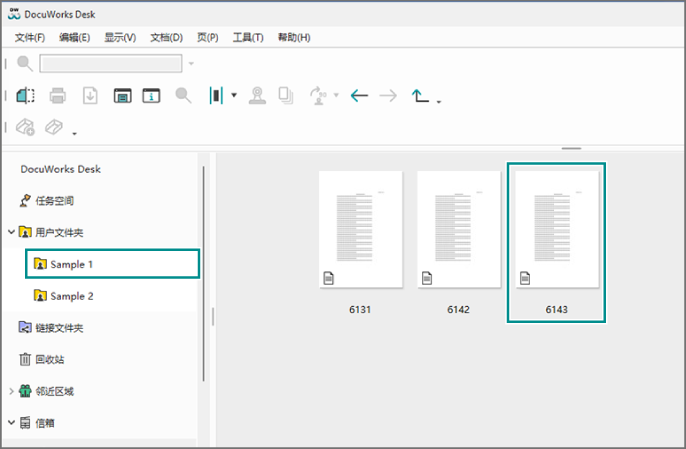The height and width of the screenshot is (449, 686).
Task: Open the 工具(T) menu
Action: pos(248,38)
